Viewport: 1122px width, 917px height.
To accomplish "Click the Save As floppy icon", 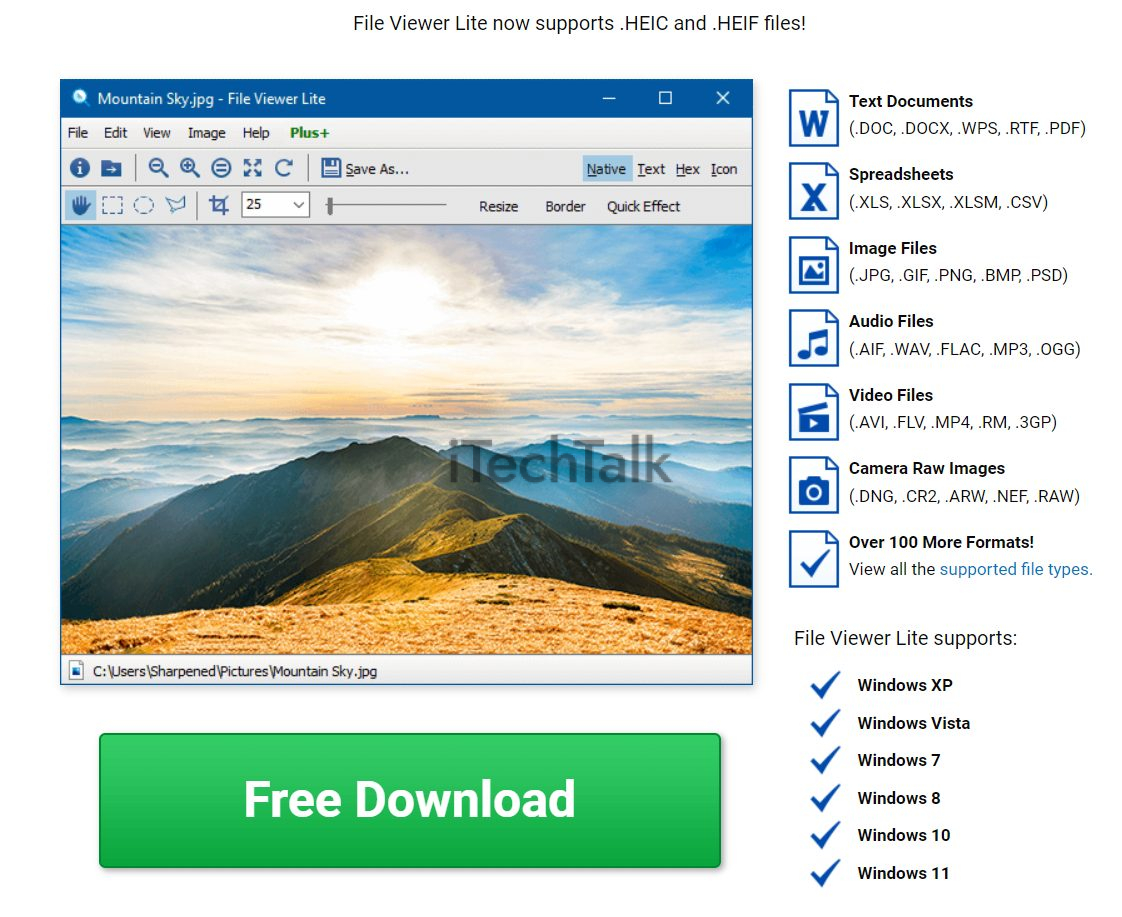I will tap(331, 168).
